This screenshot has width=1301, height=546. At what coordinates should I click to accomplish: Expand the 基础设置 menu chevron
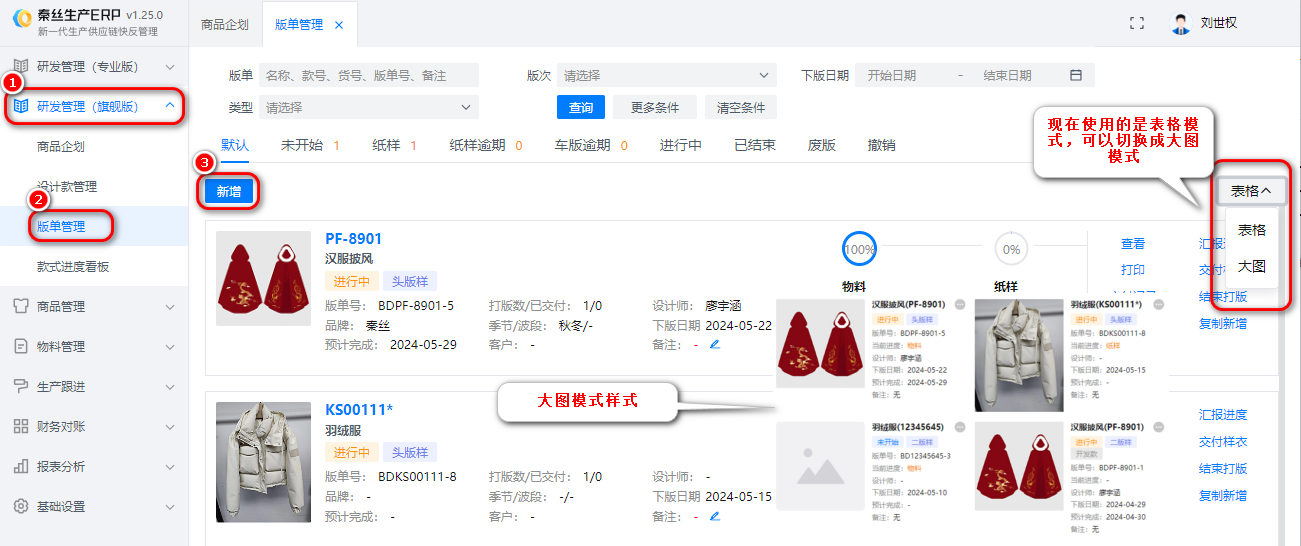click(x=170, y=507)
